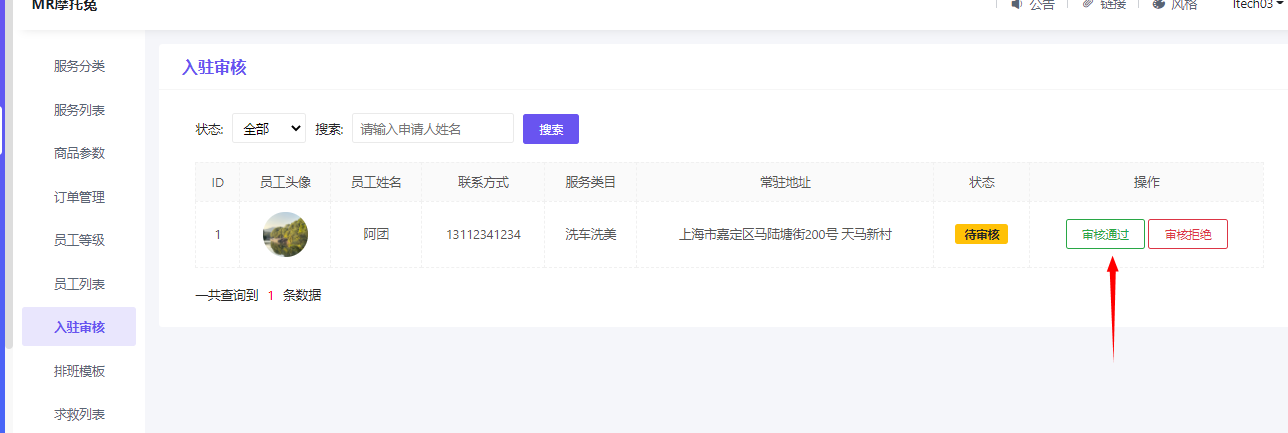Select 订单管理 in sidebar
1288x433 pixels.
pos(79,197)
